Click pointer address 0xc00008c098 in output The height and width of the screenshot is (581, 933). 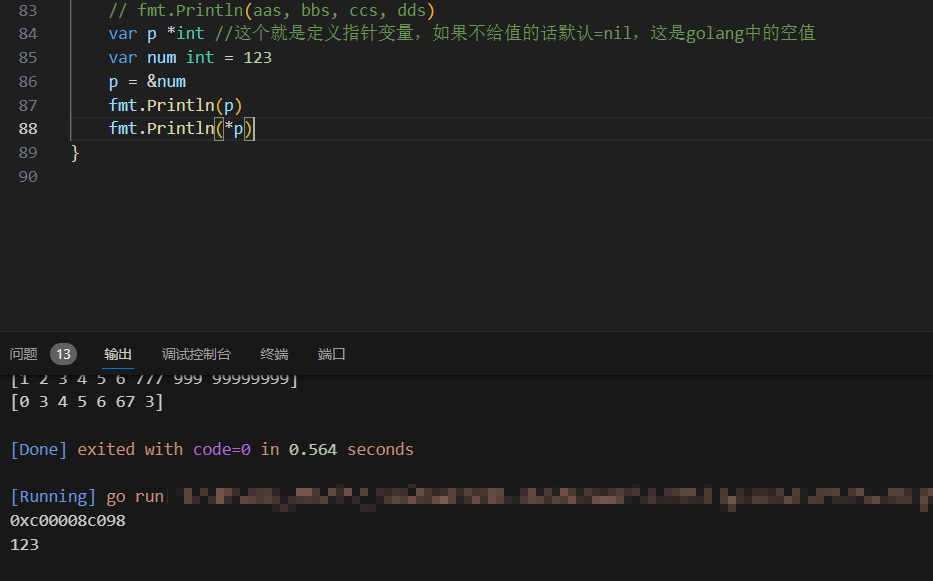(x=68, y=521)
